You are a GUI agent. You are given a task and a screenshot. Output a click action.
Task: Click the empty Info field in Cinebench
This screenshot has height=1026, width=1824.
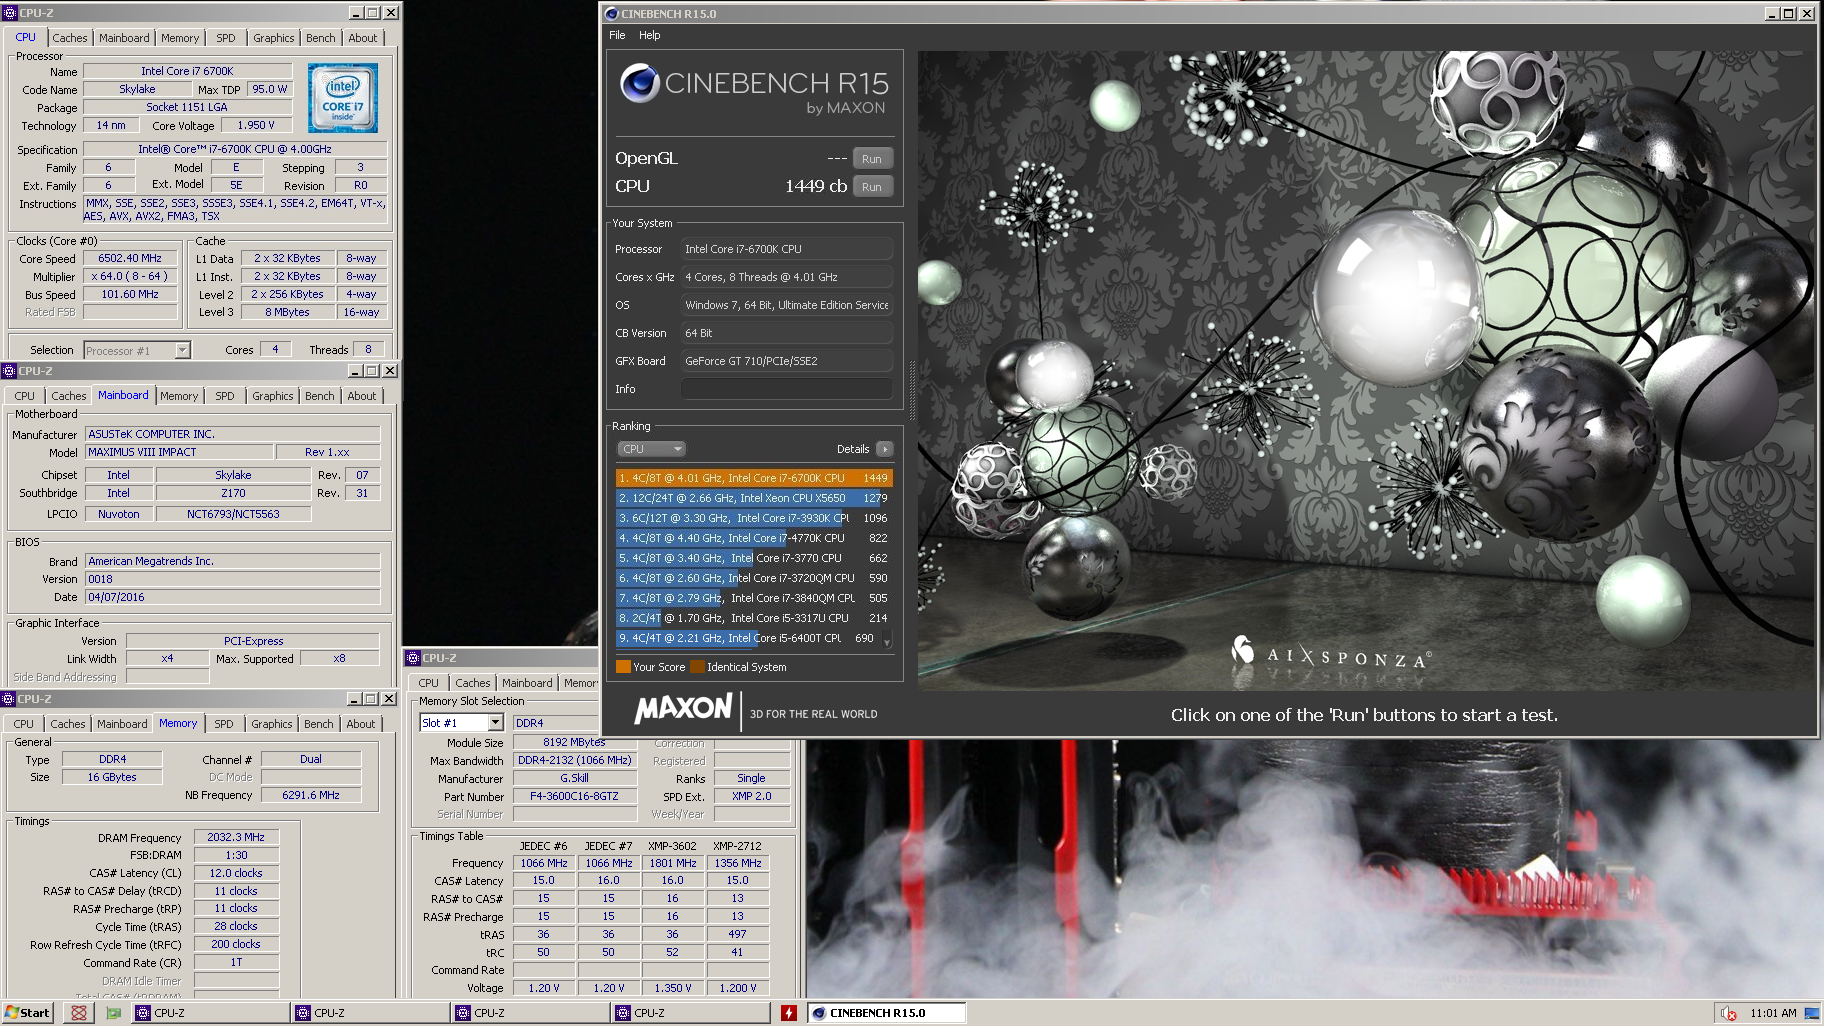(787, 389)
